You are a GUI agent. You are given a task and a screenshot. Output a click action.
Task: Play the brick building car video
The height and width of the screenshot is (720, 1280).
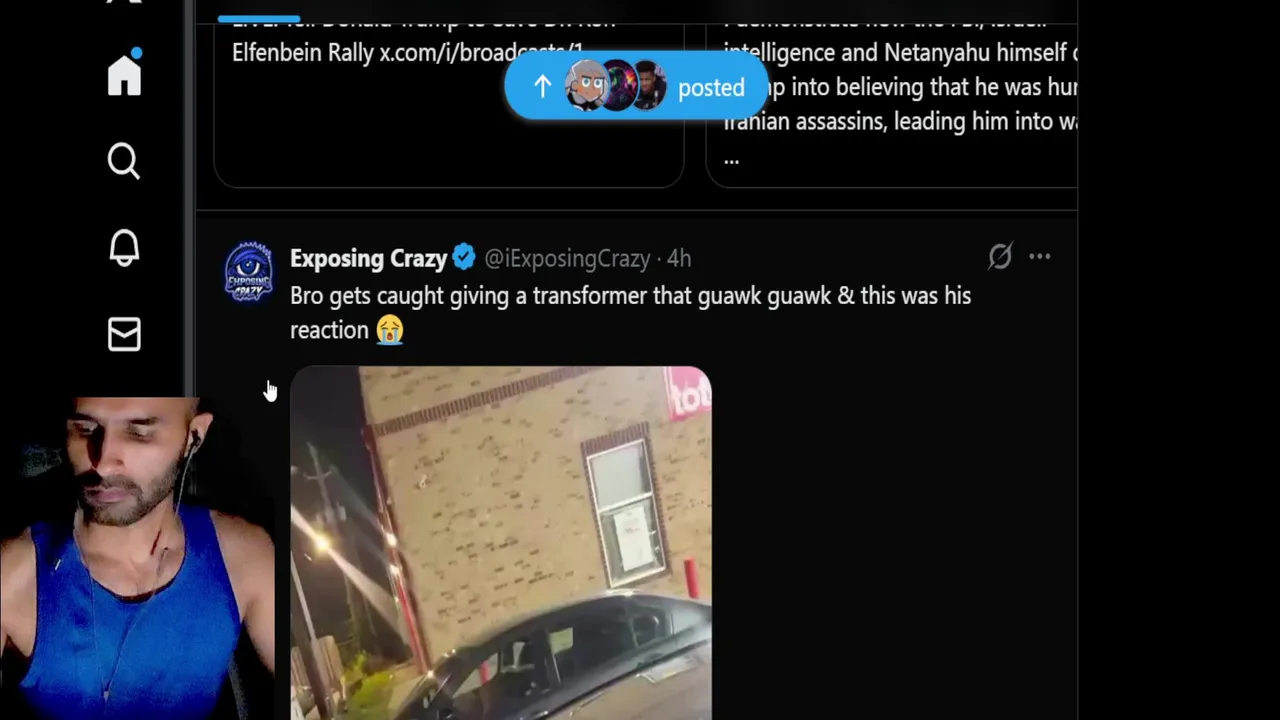click(x=501, y=543)
